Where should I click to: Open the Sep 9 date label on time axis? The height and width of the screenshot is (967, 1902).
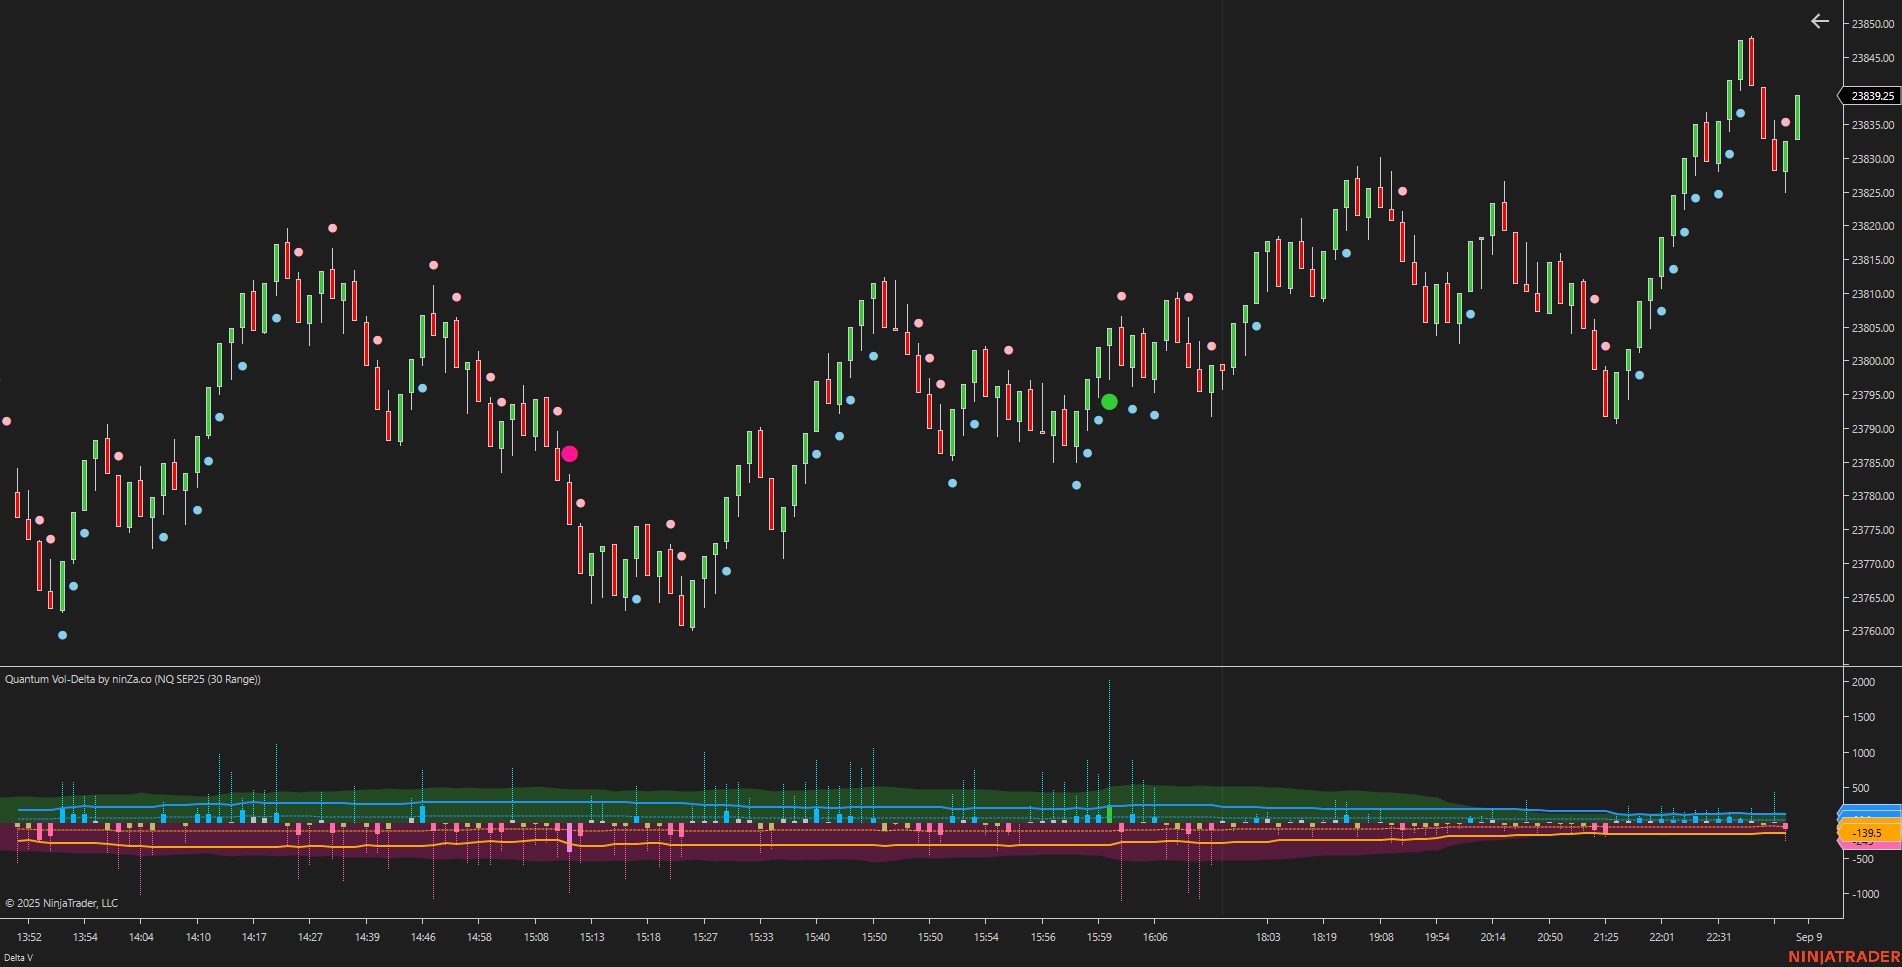pos(1809,937)
